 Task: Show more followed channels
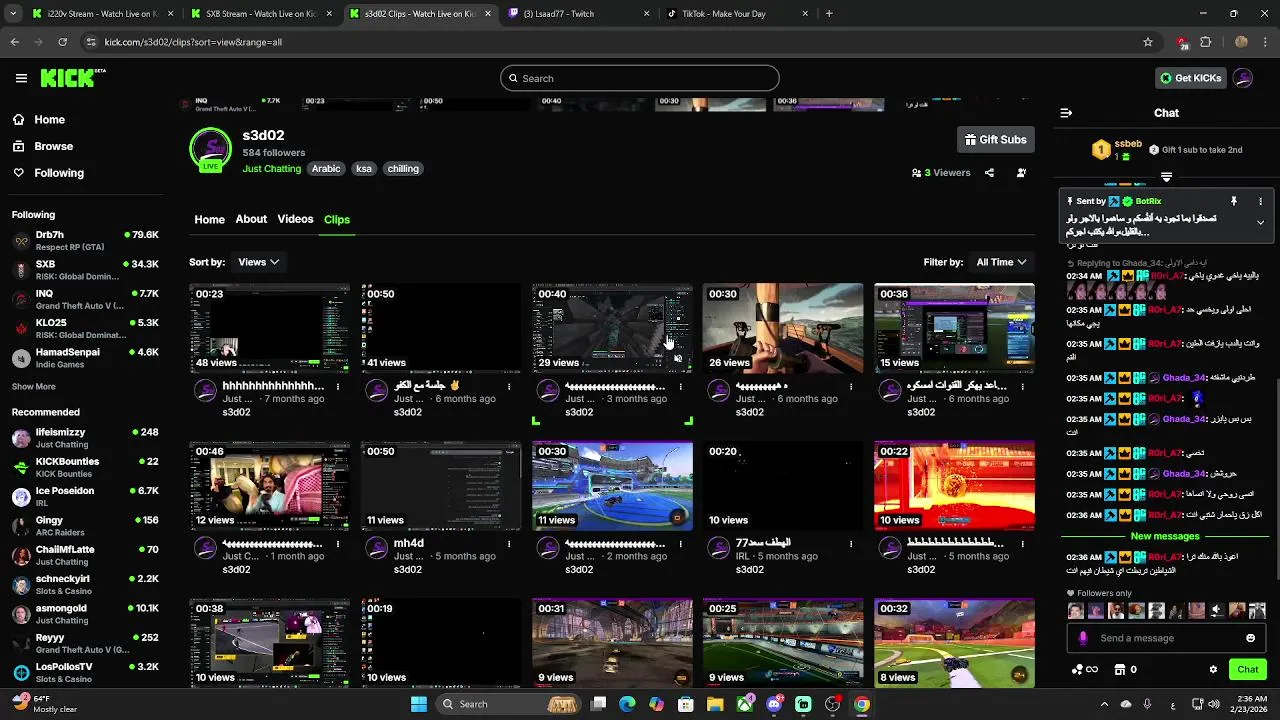click(34, 386)
